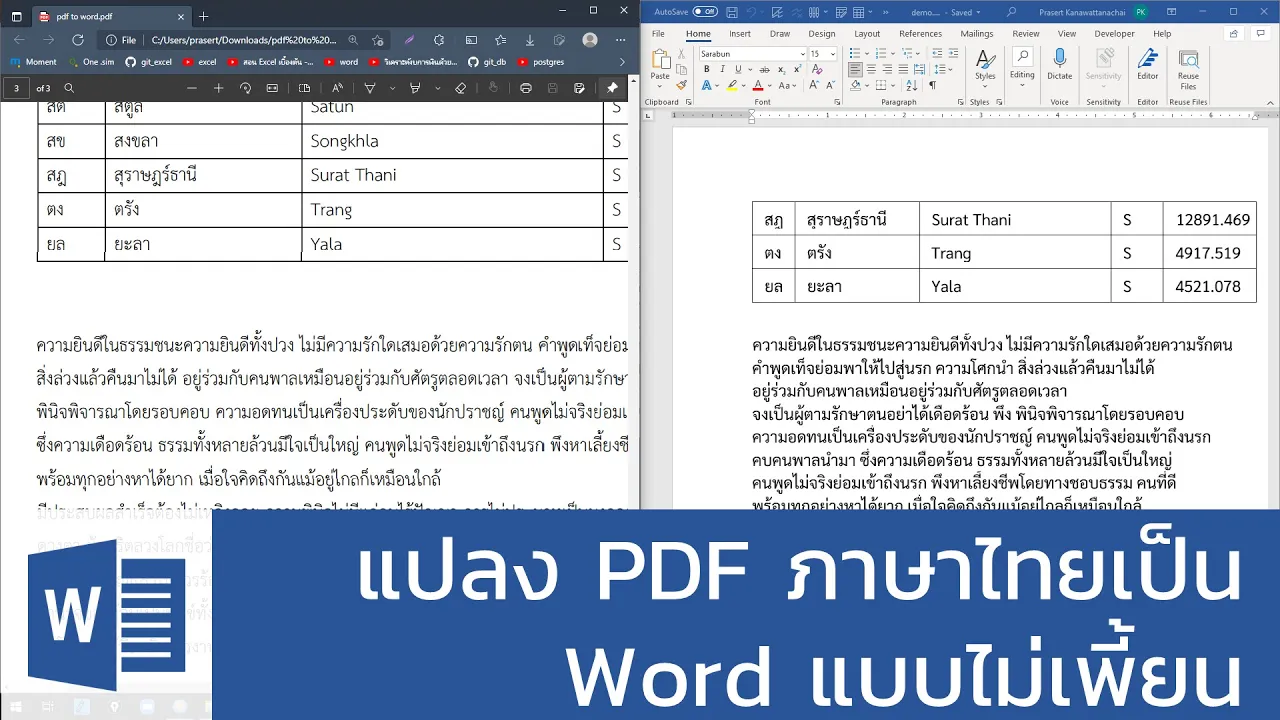The width and height of the screenshot is (1280, 720).
Task: Click the Dictate microphone icon
Action: 1060,58
